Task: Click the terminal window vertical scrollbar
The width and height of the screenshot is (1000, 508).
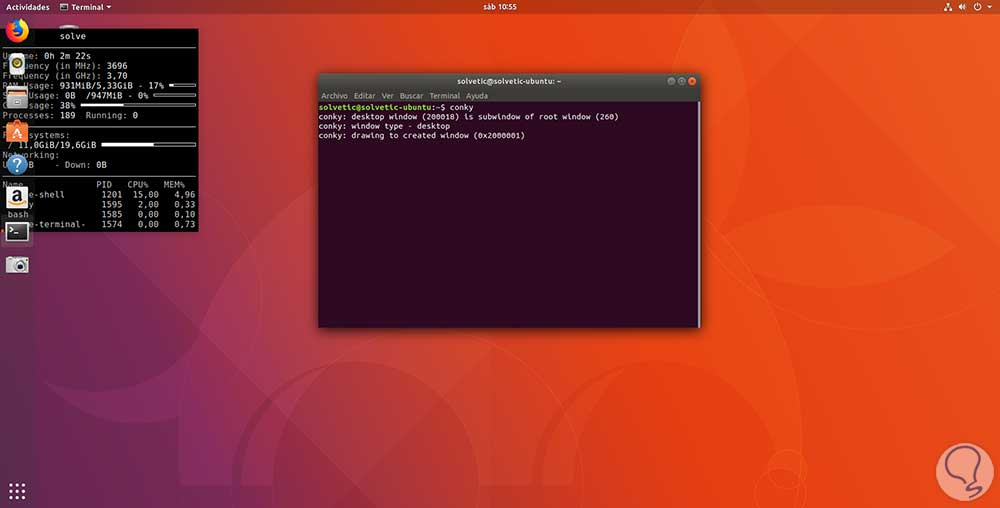Action: (699, 214)
